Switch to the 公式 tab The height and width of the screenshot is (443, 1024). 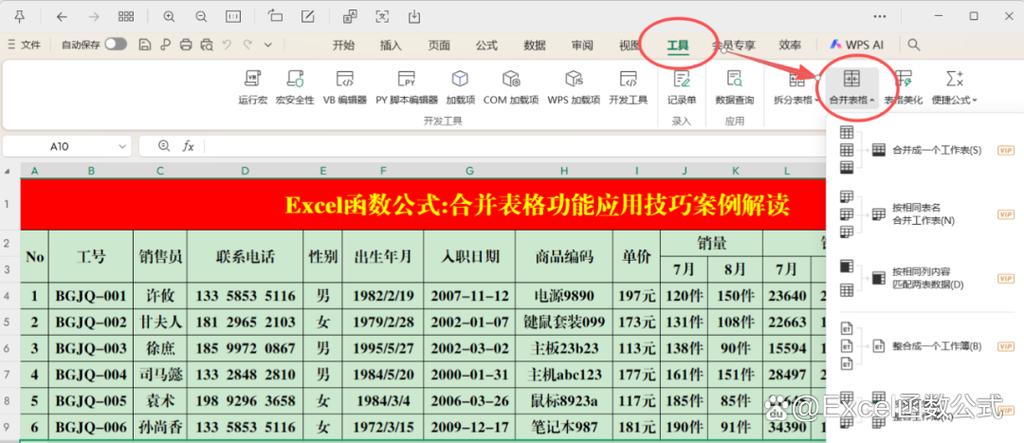point(487,45)
